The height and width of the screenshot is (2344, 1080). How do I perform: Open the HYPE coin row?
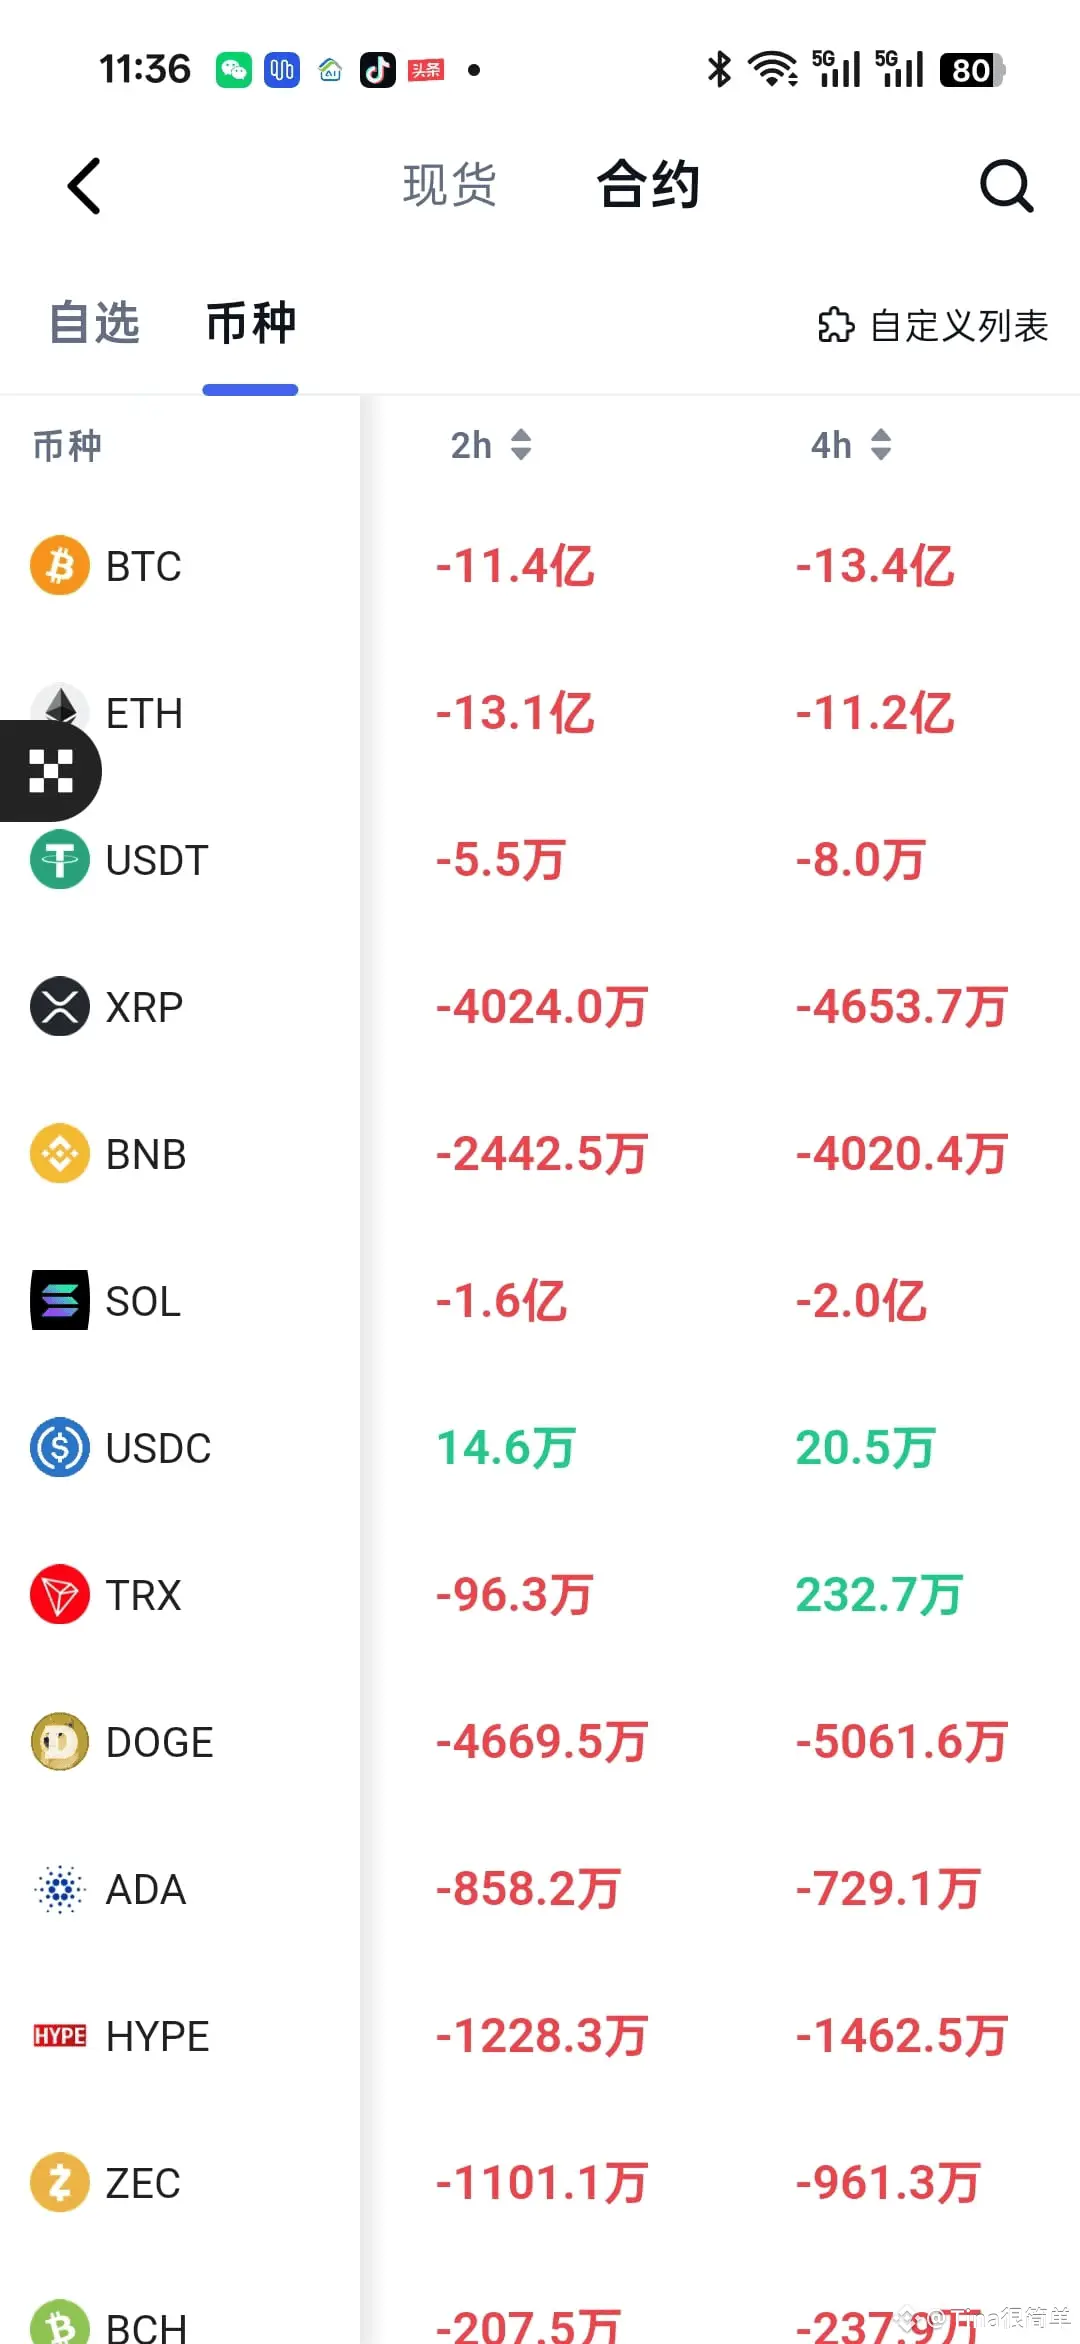coord(157,2036)
